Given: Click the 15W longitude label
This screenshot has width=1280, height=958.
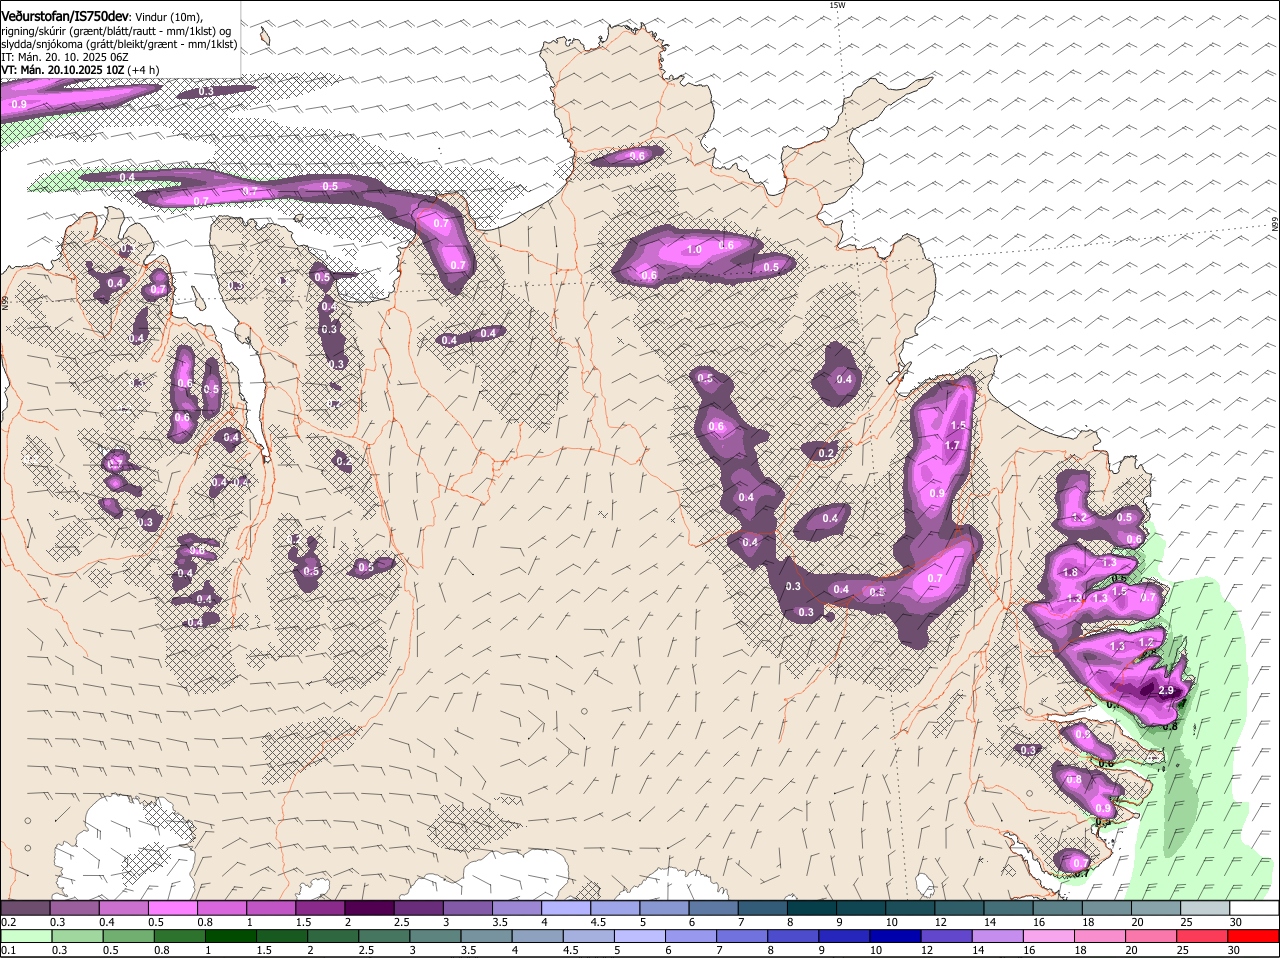Looking at the screenshot, I should point(837,6).
